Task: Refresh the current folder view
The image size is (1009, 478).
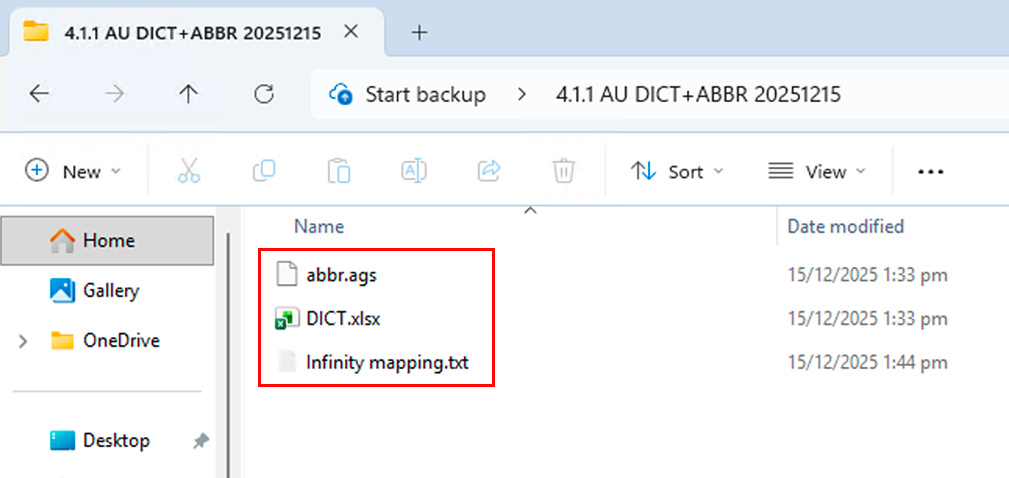Action: tap(264, 95)
